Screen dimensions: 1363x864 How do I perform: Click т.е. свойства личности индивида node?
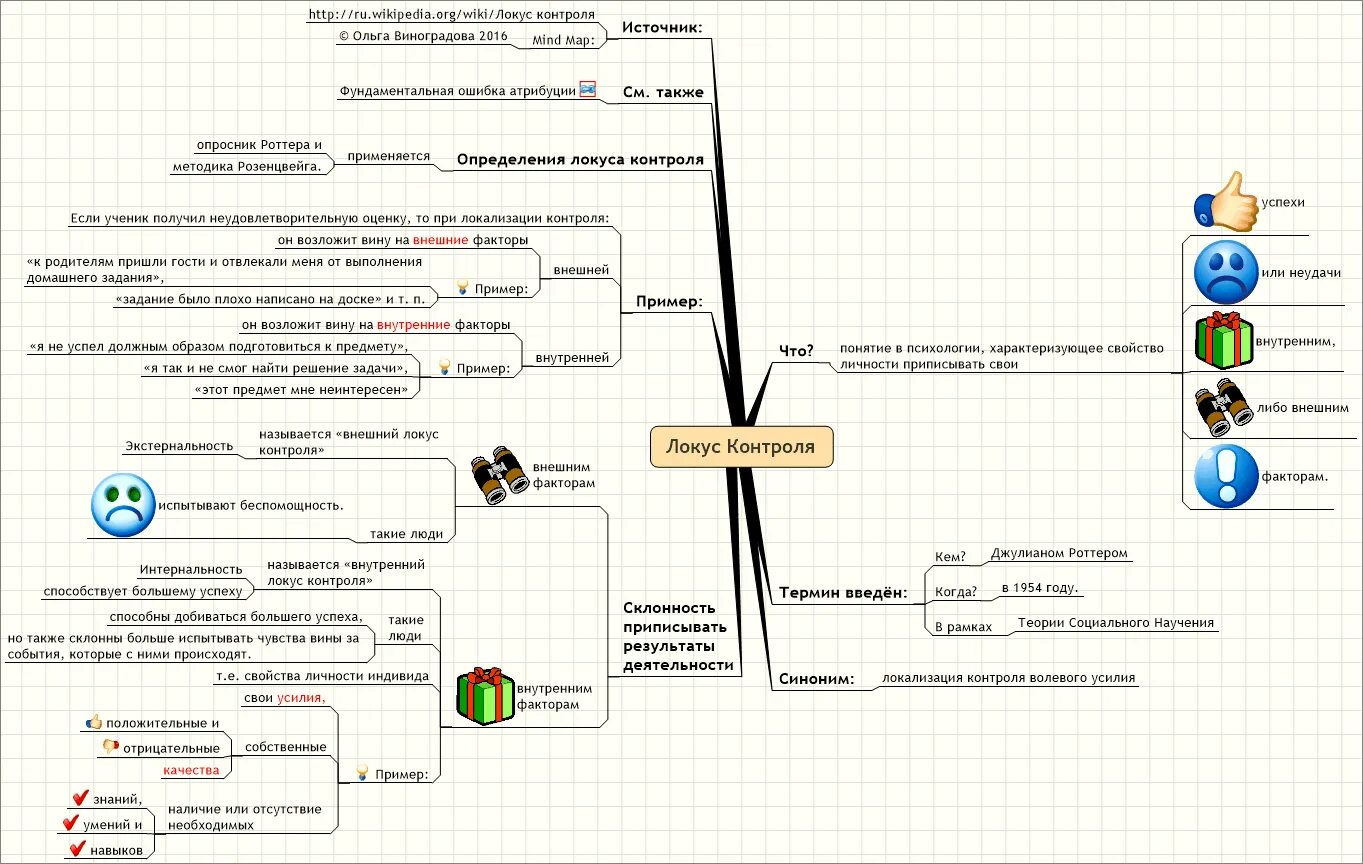coord(322,676)
